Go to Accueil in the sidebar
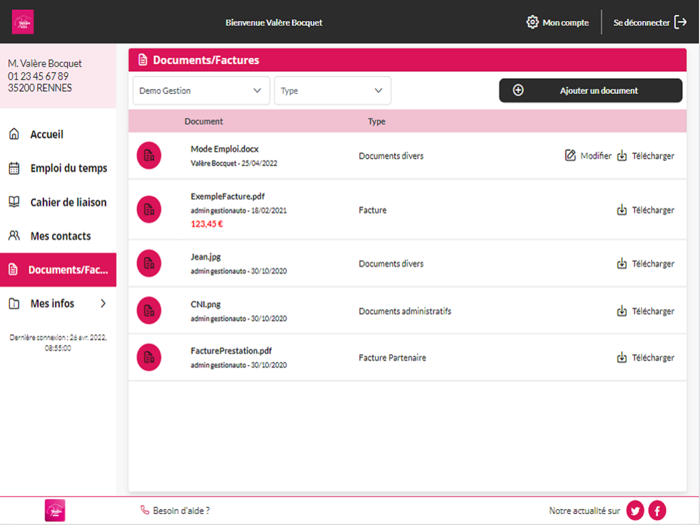This screenshot has width=700, height=525. [x=46, y=134]
